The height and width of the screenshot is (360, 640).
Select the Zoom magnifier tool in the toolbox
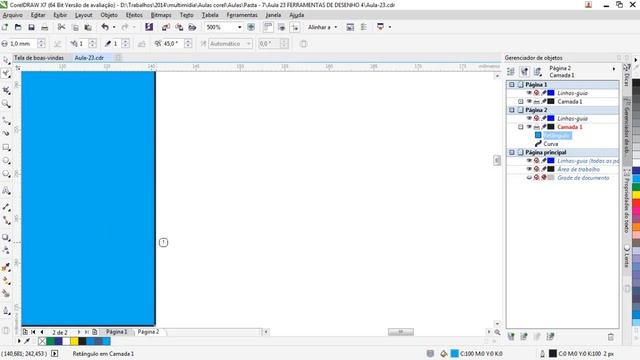point(6,104)
